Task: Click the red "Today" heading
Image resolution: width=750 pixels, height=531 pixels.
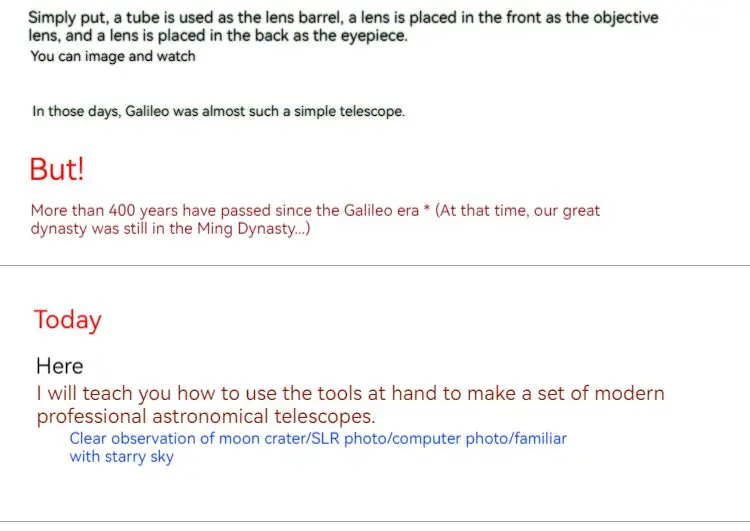Action: coord(67,320)
